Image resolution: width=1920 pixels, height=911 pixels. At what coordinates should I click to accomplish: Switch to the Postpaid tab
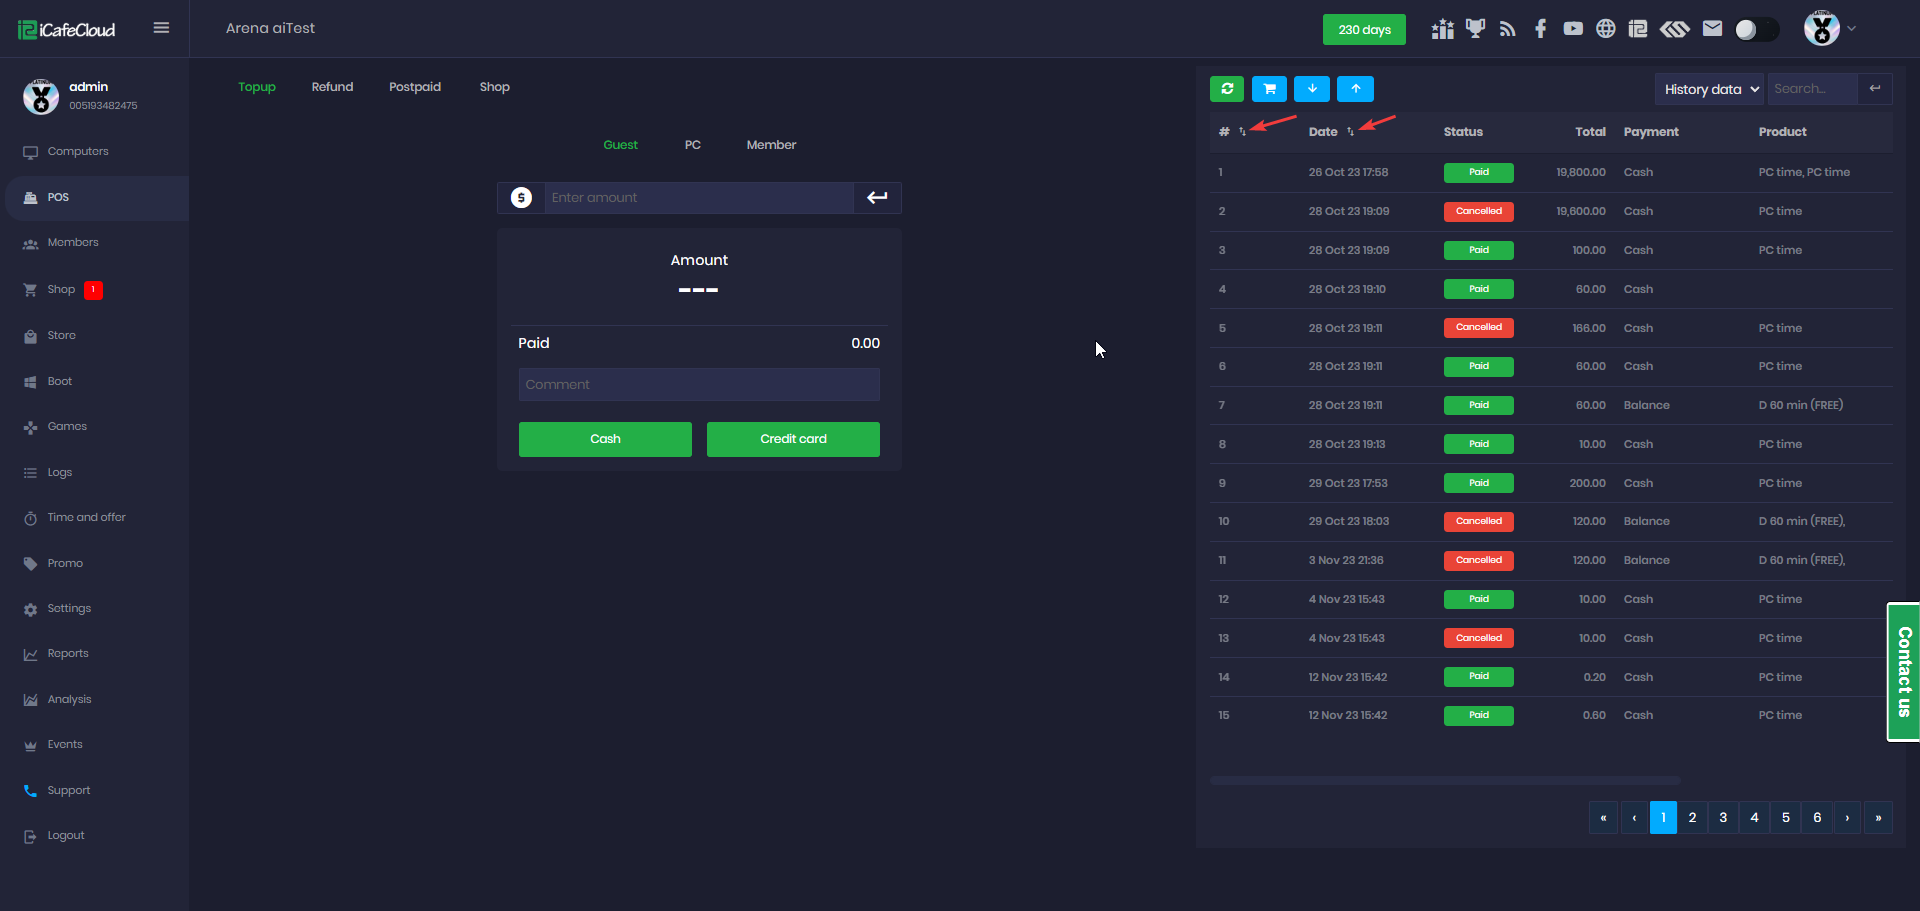415,87
